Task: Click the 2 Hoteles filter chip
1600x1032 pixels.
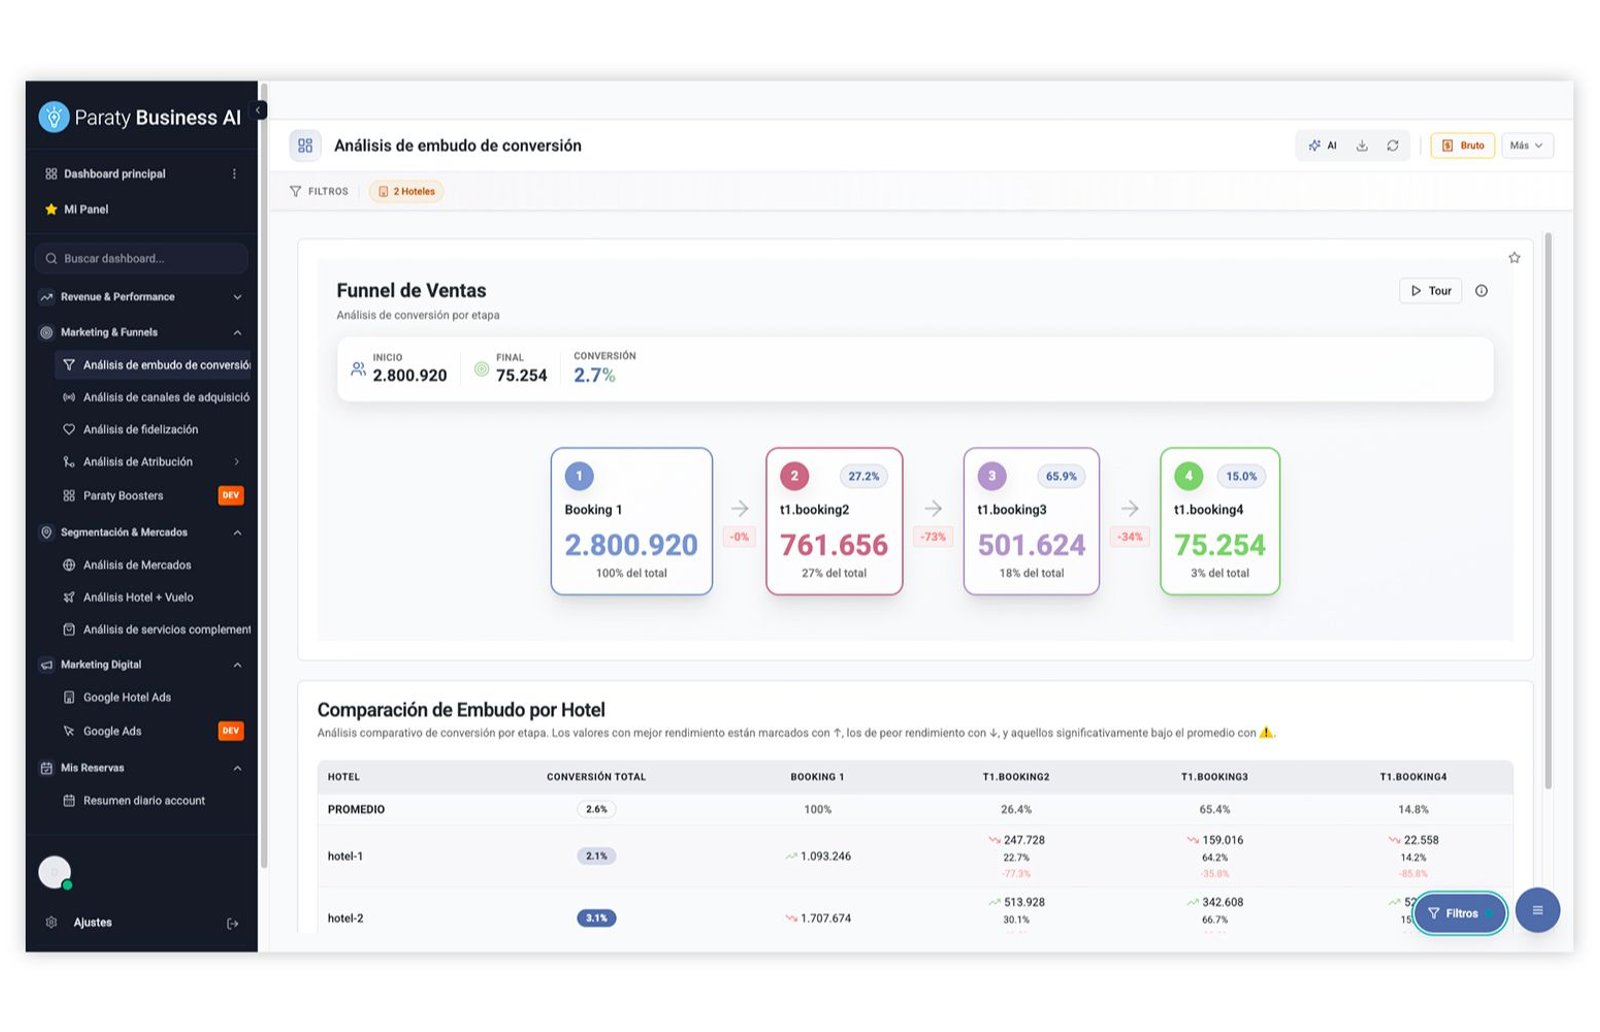Action: (406, 191)
